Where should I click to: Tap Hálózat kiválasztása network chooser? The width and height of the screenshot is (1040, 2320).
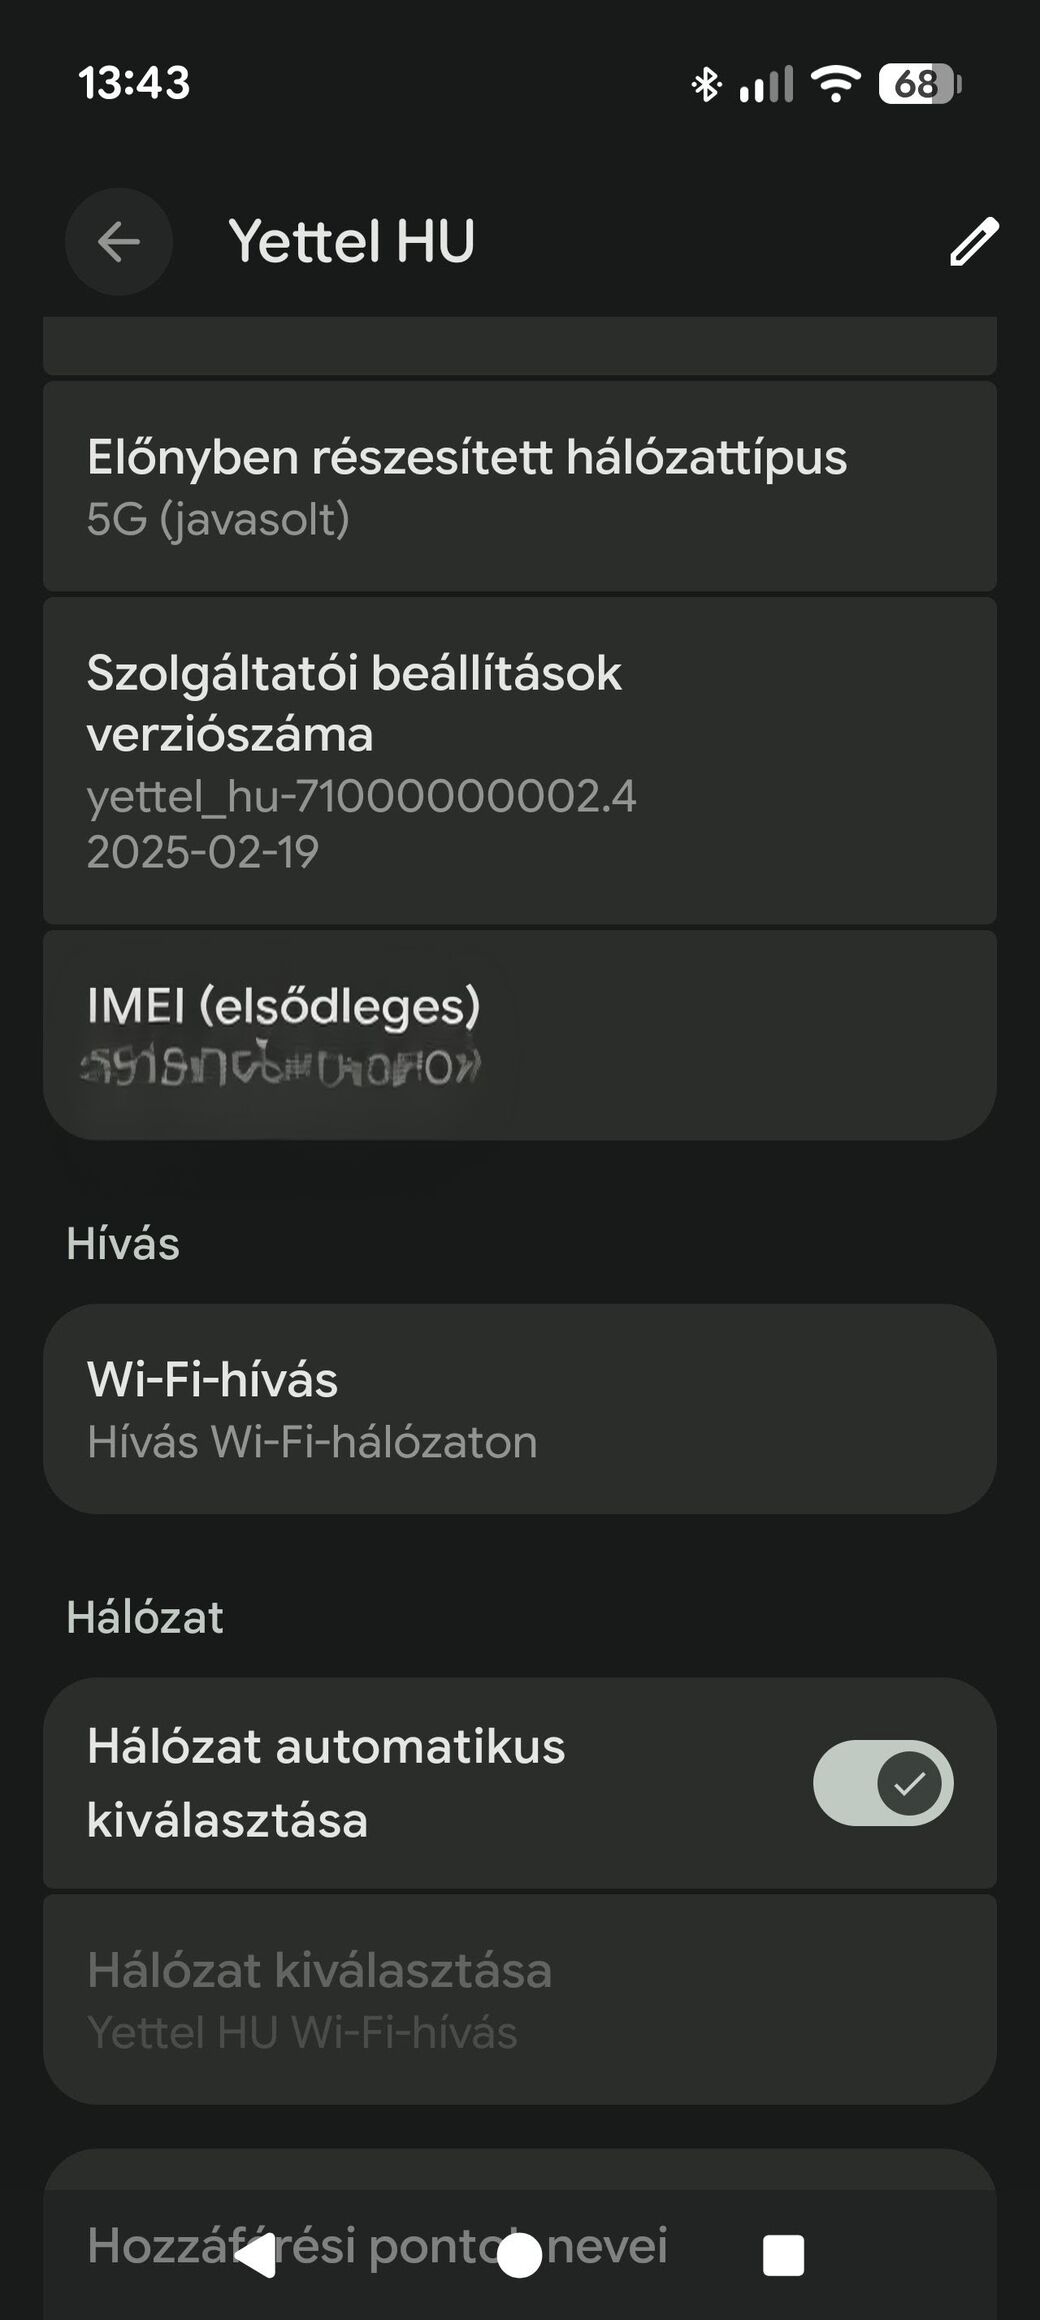point(519,1999)
